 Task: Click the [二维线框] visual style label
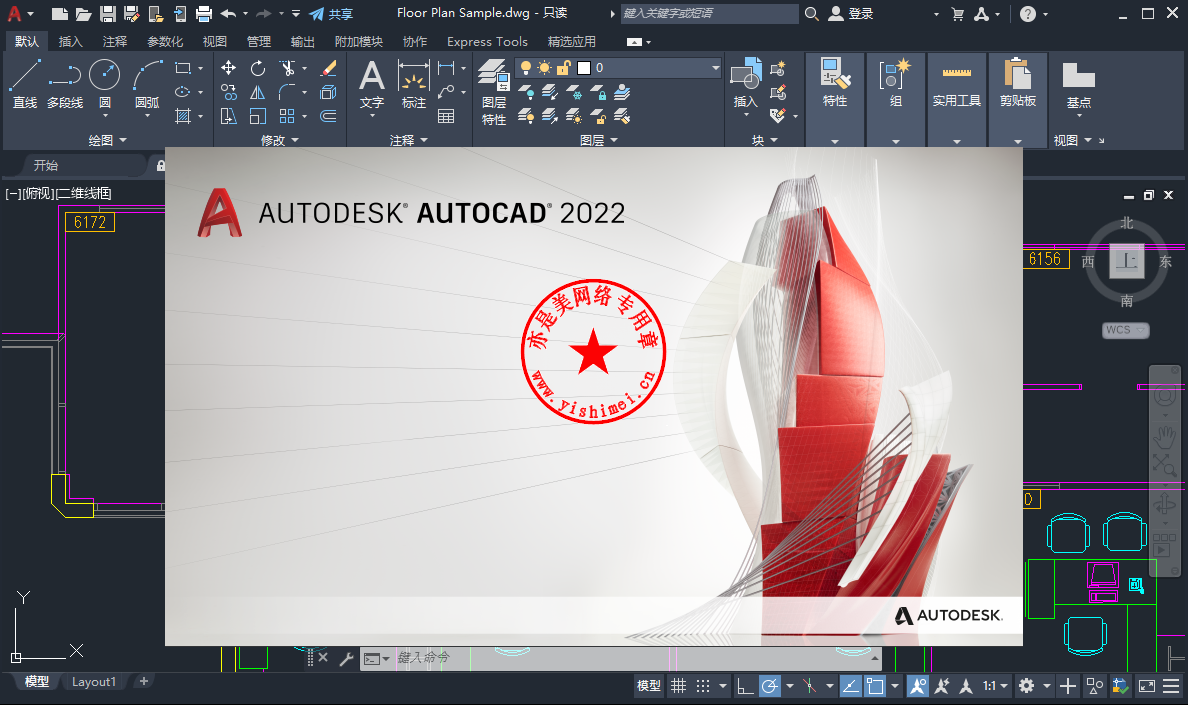coord(83,193)
